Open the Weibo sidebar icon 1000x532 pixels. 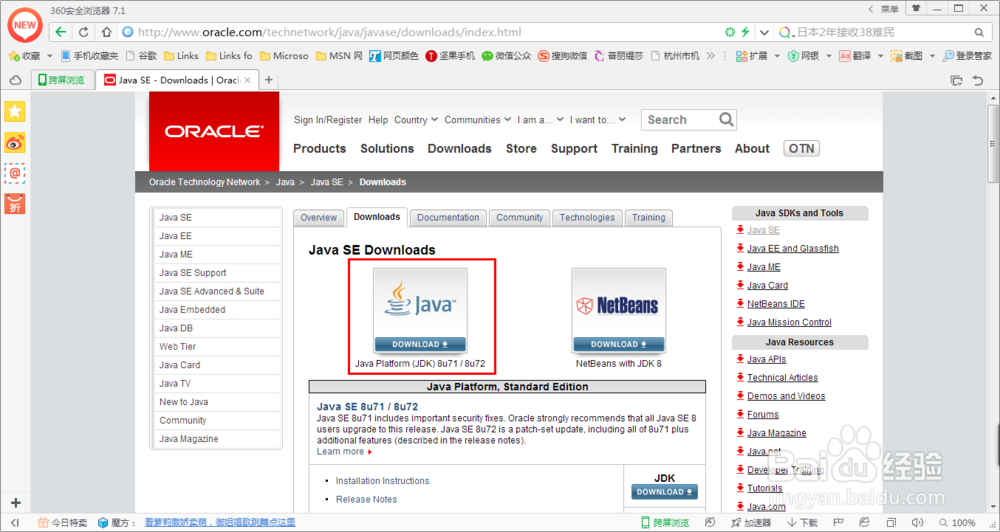tap(15, 142)
